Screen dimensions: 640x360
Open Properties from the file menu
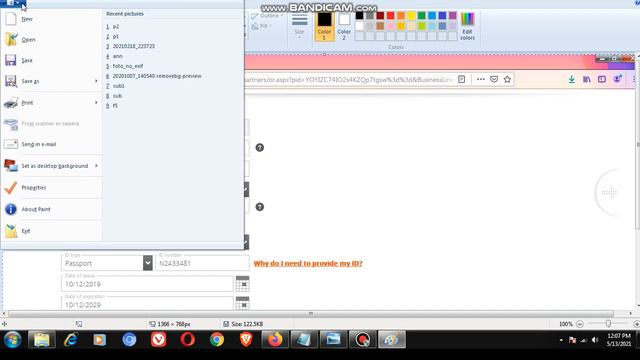[51, 188]
